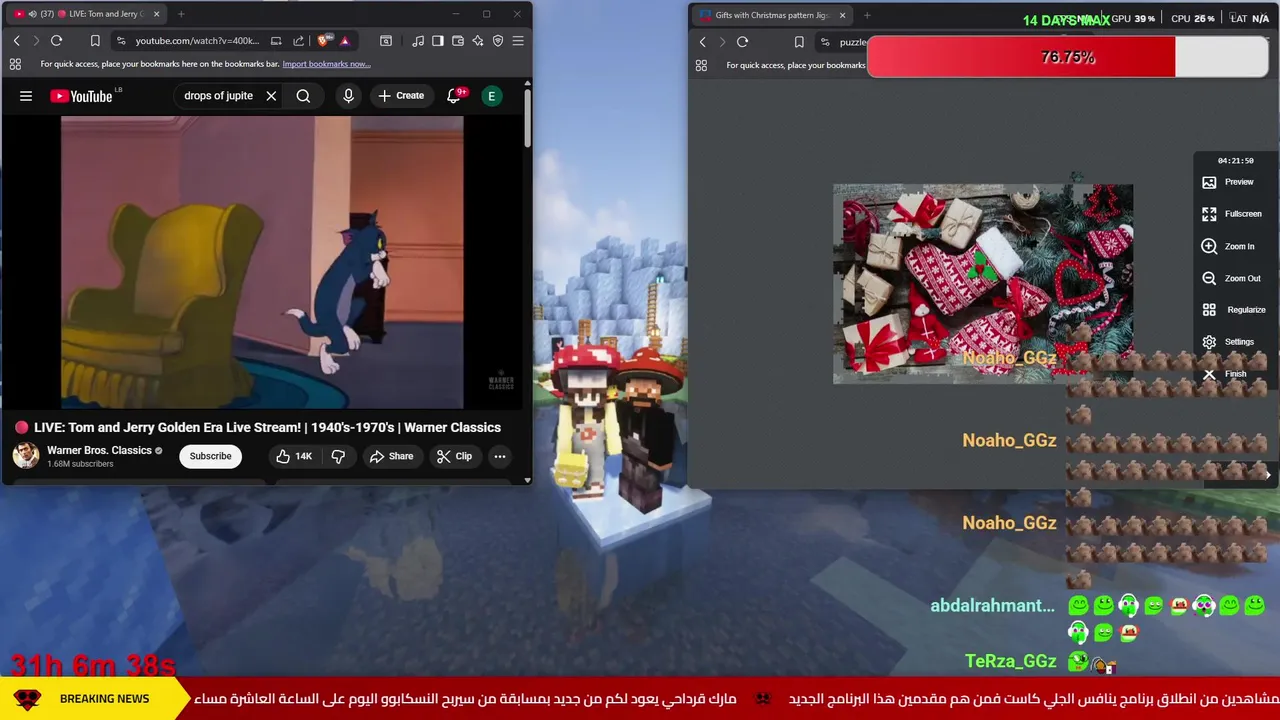The image size is (1280, 720).
Task: Open Brave Shields lion icon
Action: 323,41
